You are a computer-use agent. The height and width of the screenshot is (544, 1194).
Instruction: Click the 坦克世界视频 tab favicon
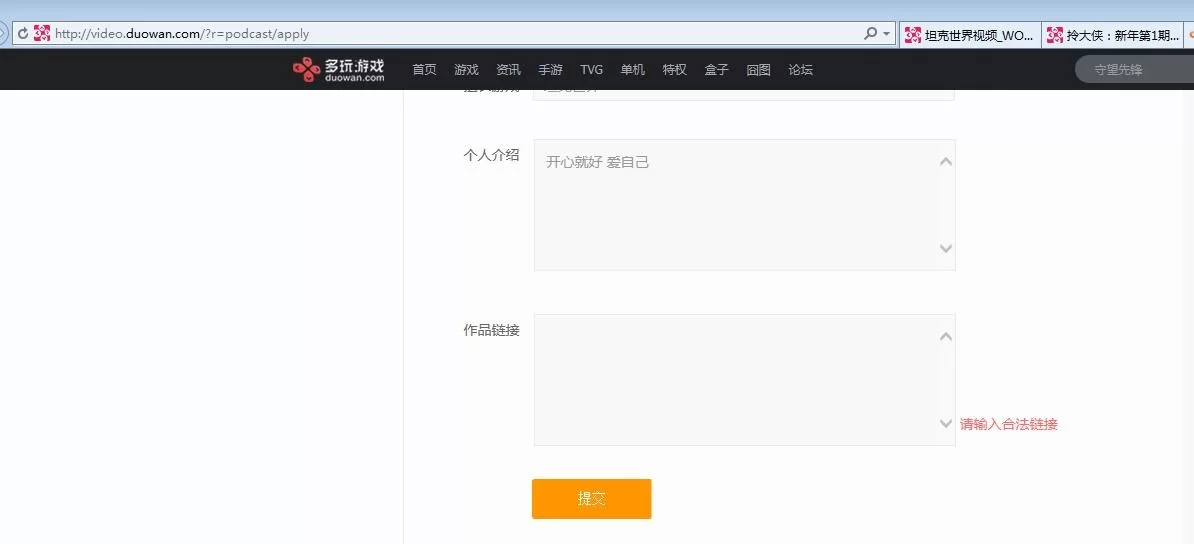912,35
